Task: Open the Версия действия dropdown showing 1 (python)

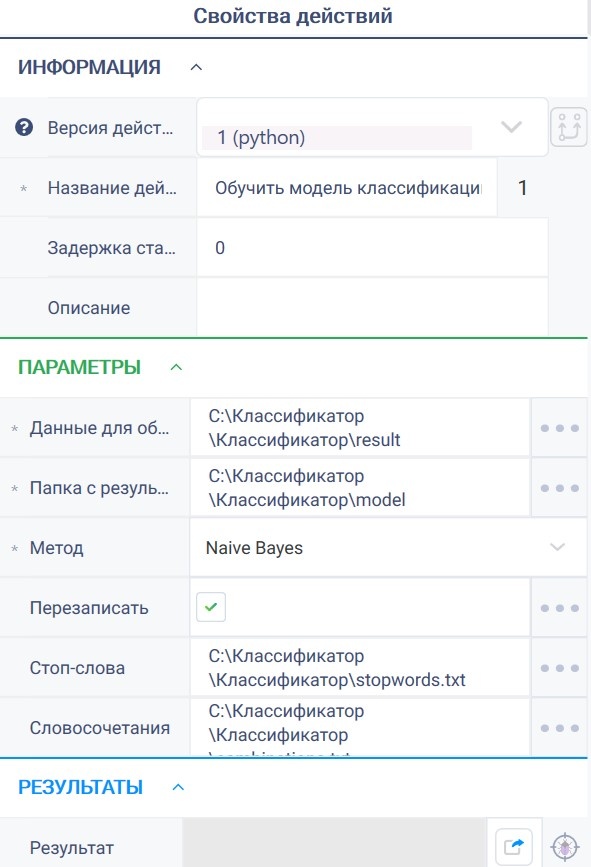Action: [x=372, y=128]
